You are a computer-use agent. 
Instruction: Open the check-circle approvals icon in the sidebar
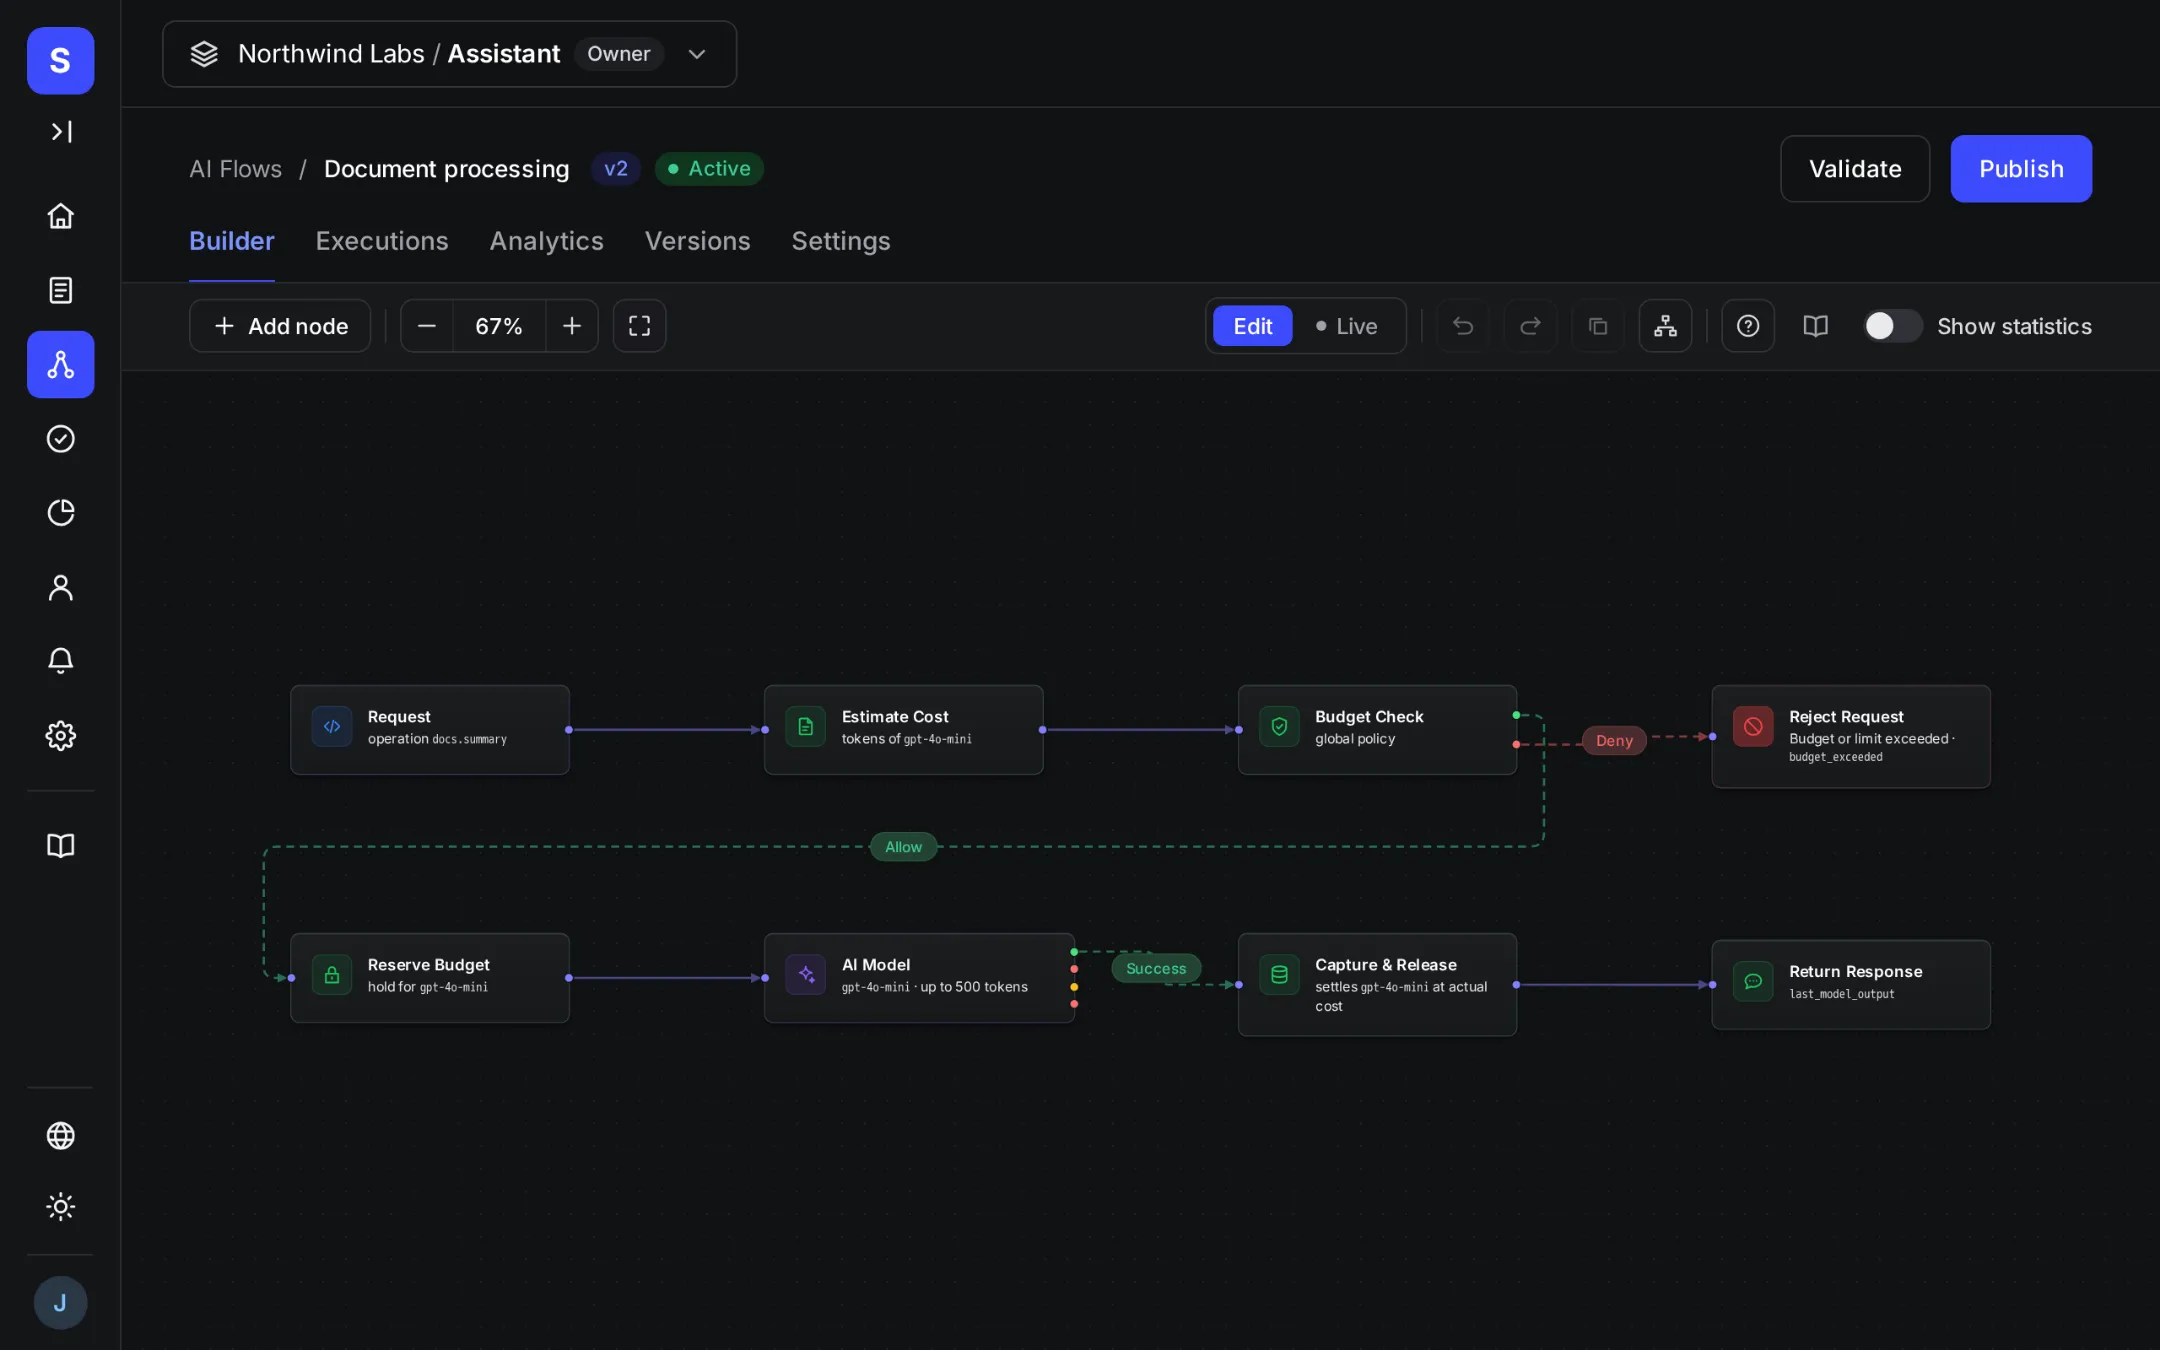click(x=61, y=439)
